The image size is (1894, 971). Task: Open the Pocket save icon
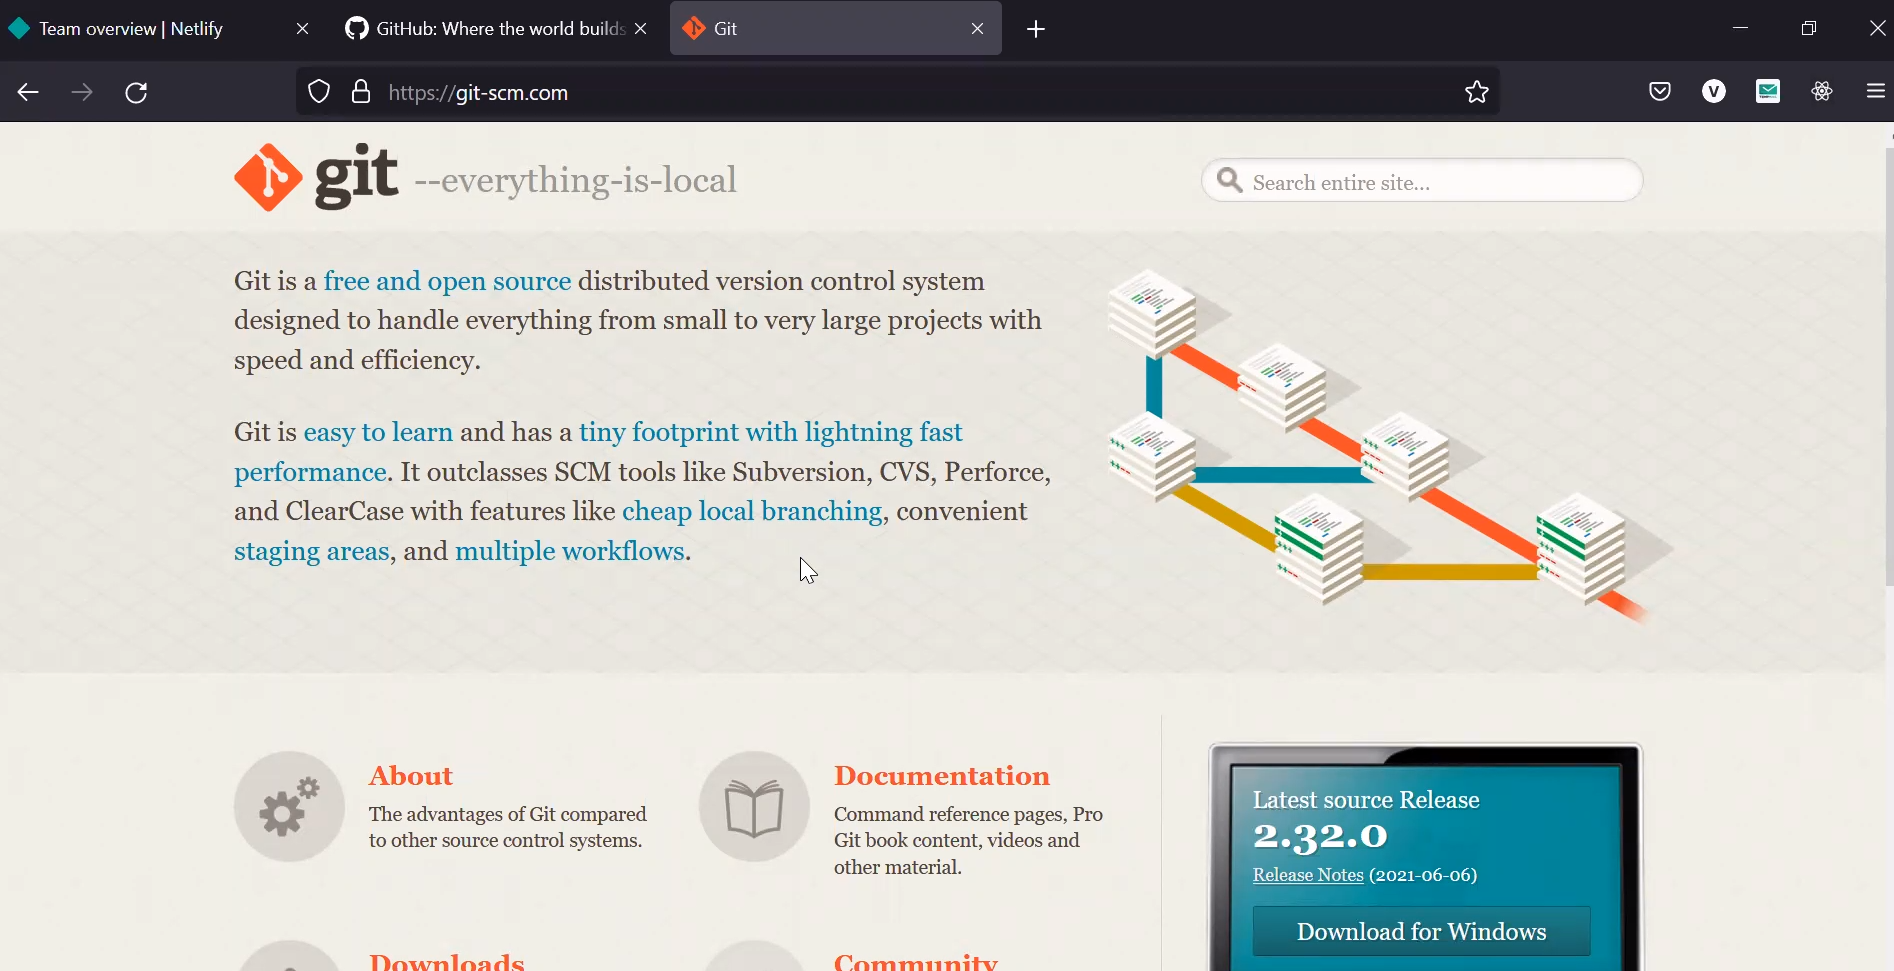click(1660, 92)
